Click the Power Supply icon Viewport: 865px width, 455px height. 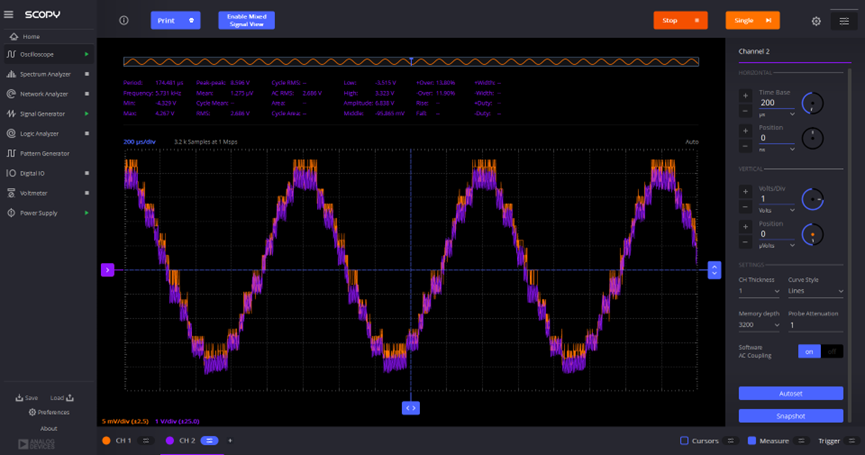pyautogui.click(x=11, y=213)
